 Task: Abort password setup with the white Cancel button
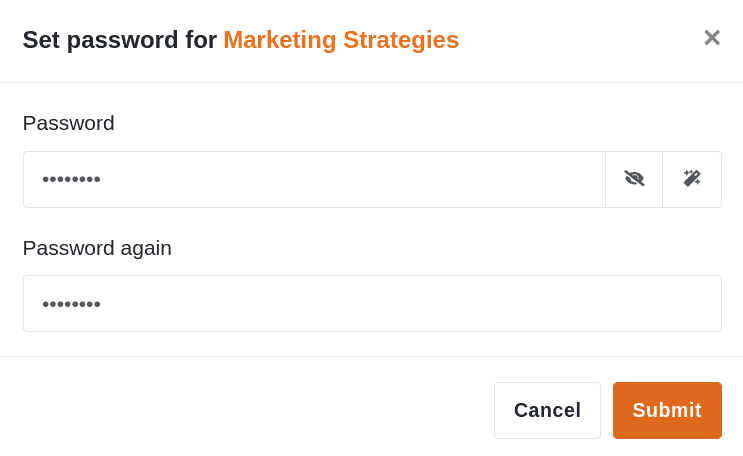pos(547,410)
